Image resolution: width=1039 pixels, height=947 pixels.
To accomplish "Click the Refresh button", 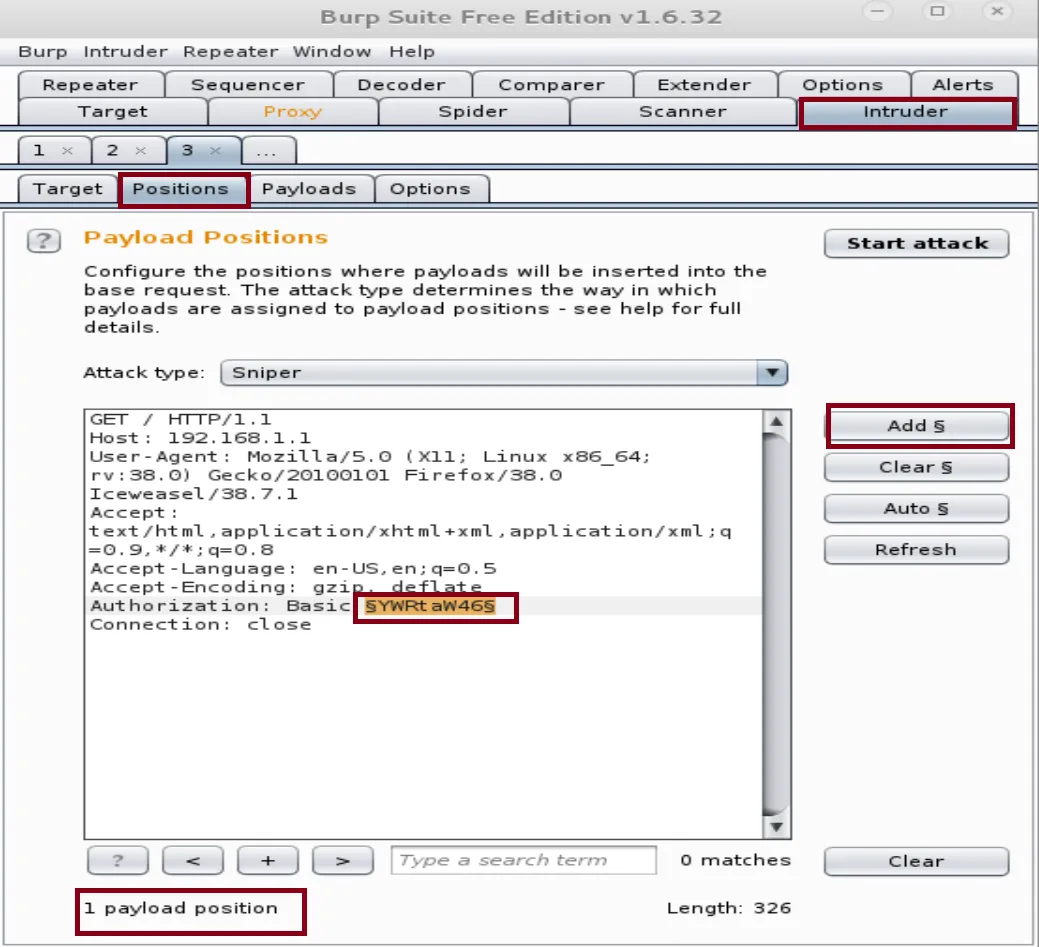I will (x=917, y=549).
